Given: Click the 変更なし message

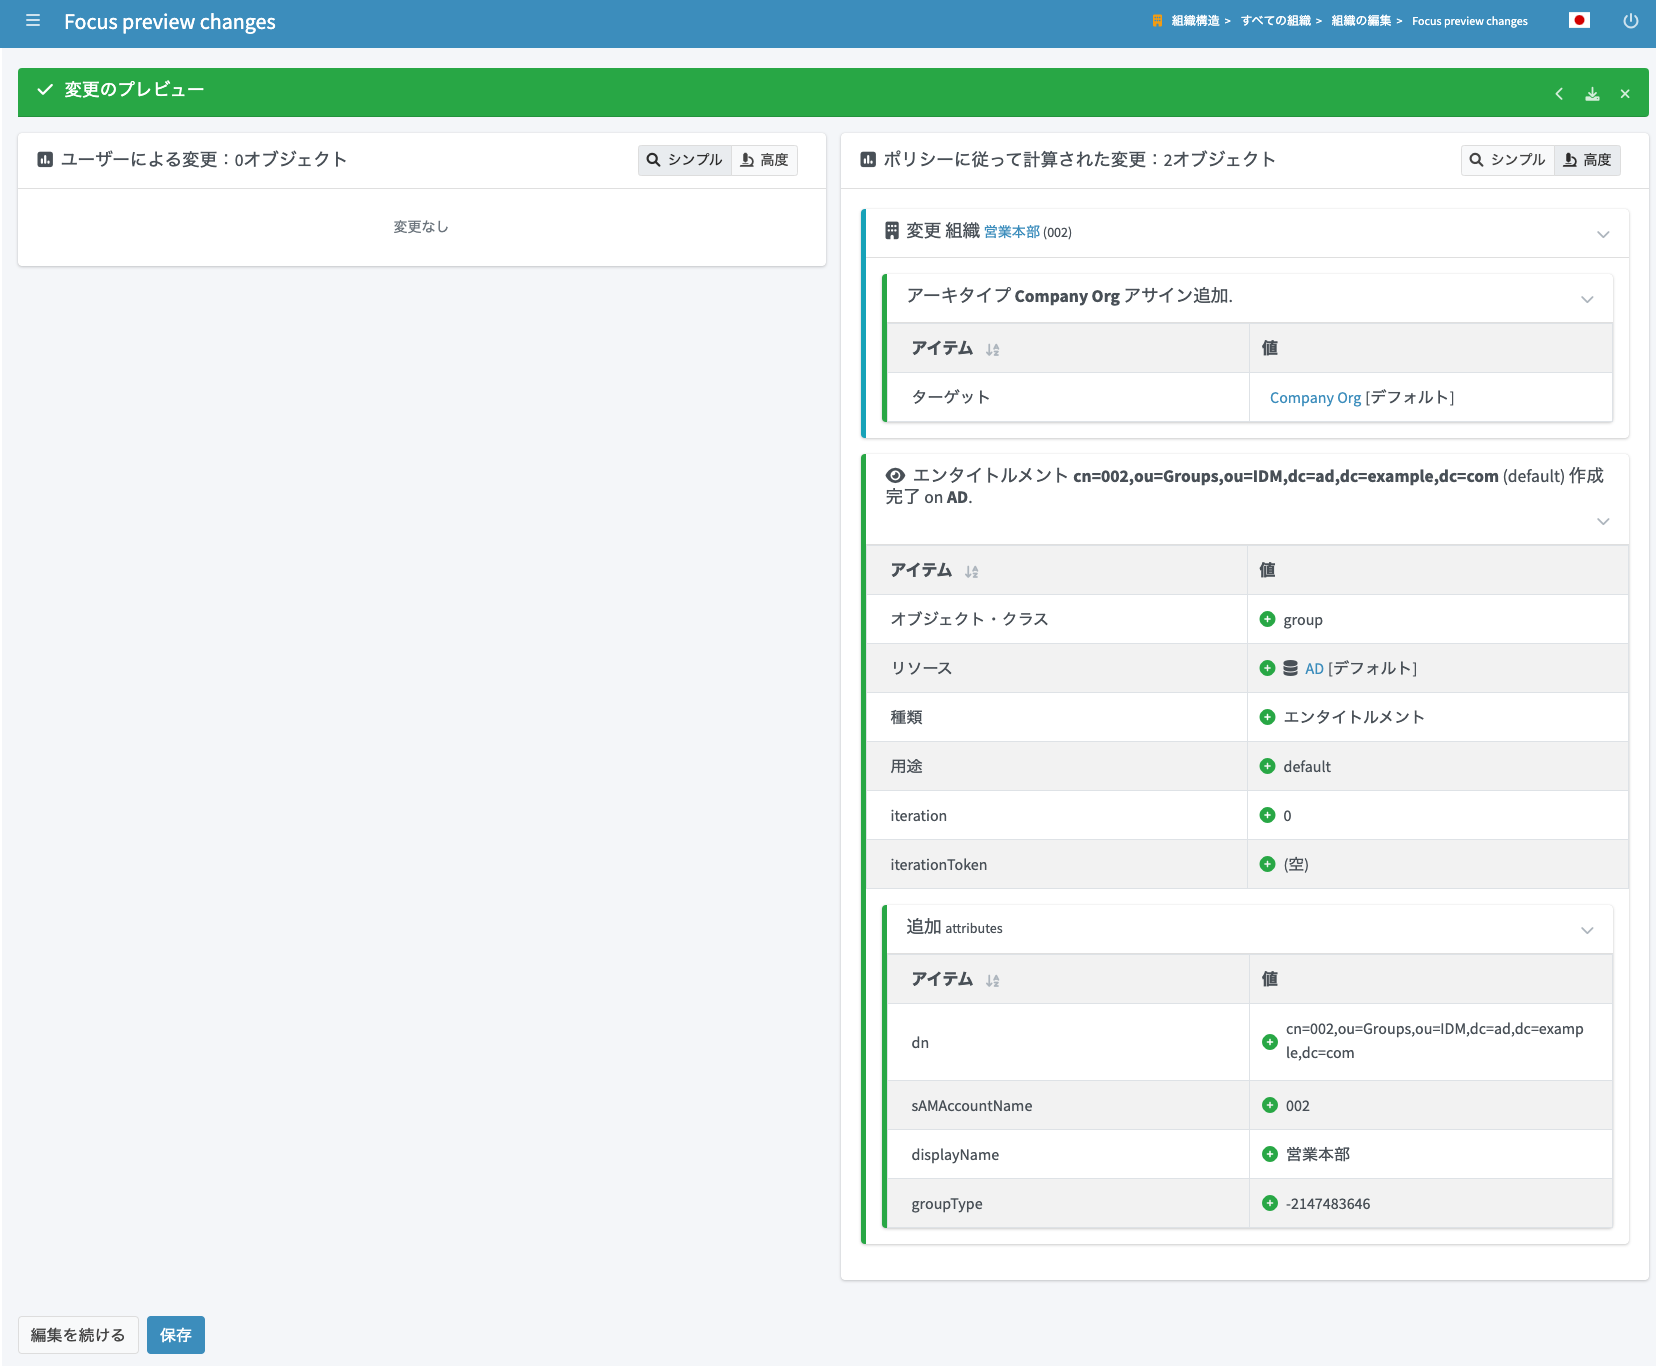Looking at the screenshot, I should pos(421,227).
